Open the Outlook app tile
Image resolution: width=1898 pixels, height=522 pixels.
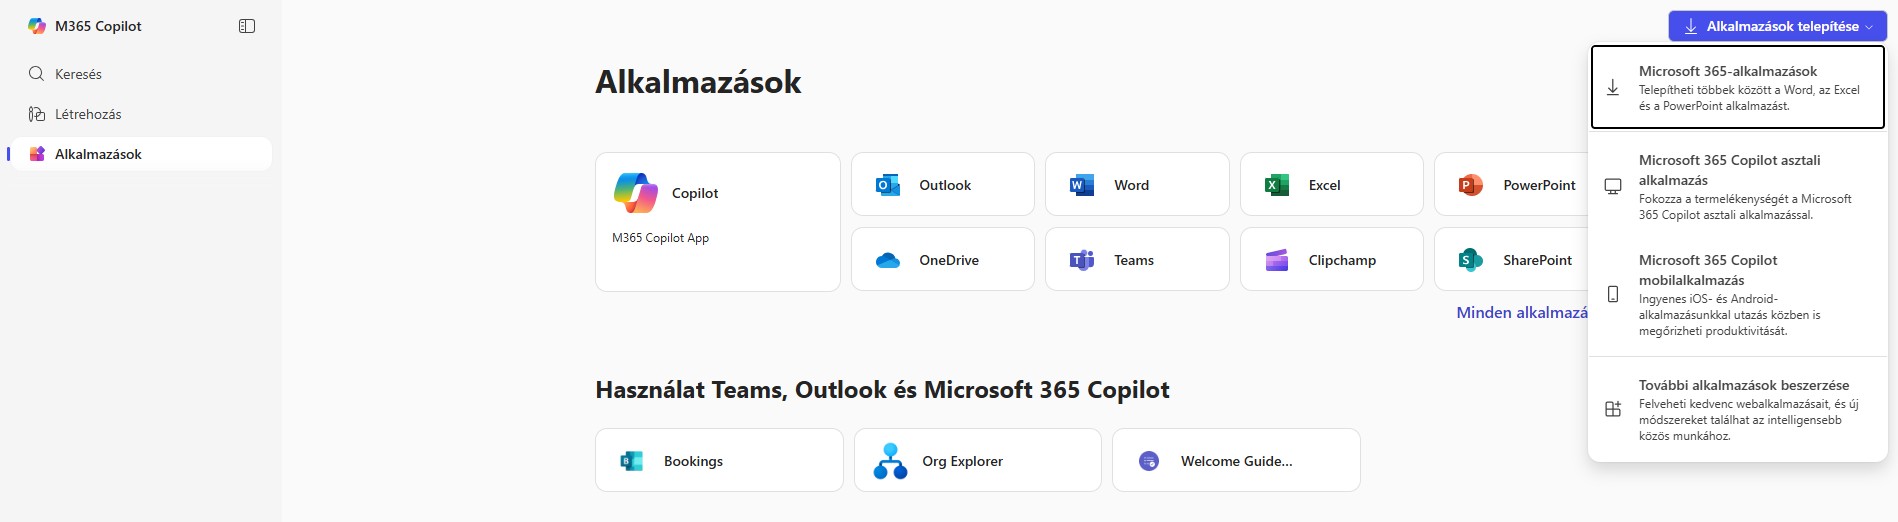[x=942, y=185]
